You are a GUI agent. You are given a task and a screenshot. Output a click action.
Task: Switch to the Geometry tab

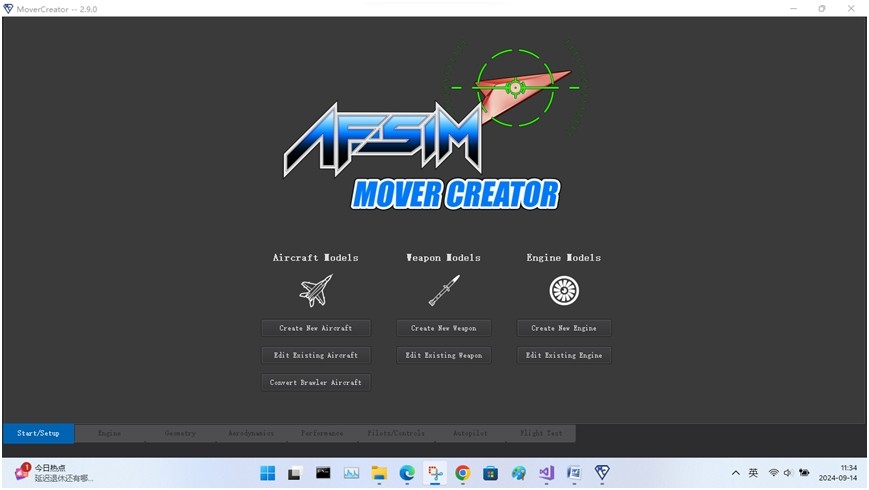pos(181,433)
